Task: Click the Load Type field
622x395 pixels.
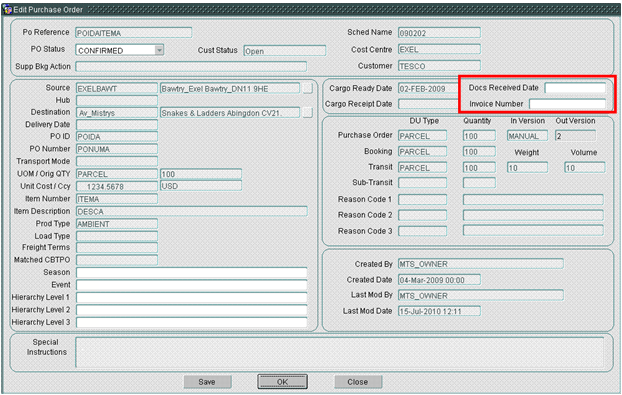Action: pos(117,236)
